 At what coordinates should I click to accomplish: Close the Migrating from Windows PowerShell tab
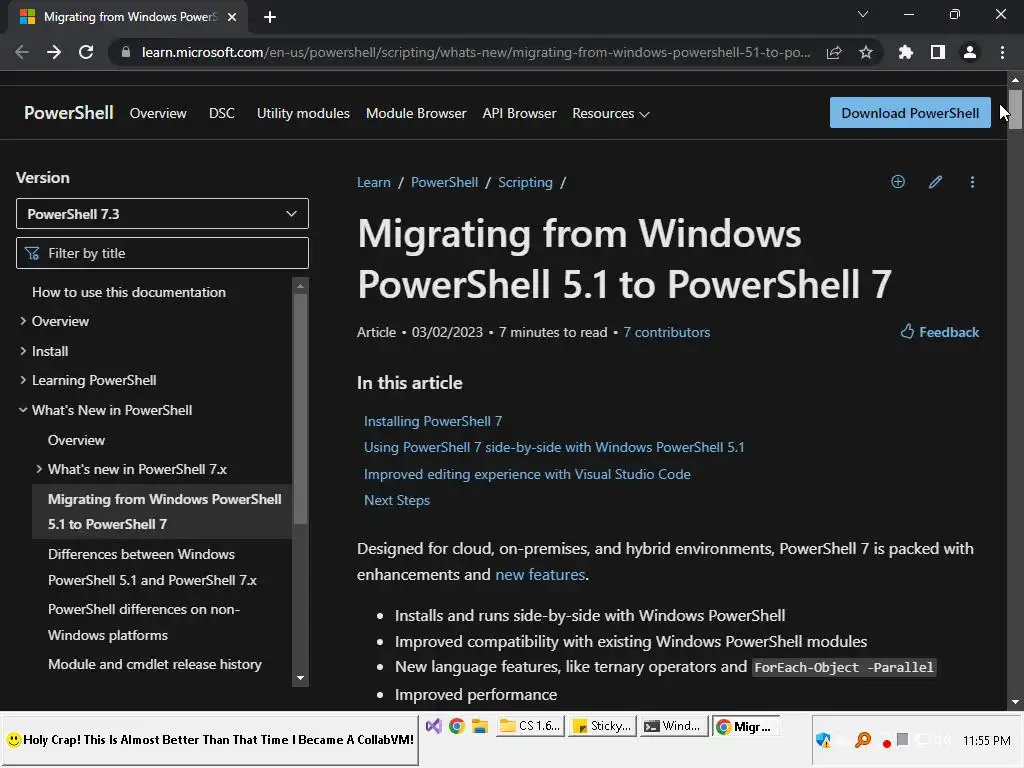coord(232,17)
